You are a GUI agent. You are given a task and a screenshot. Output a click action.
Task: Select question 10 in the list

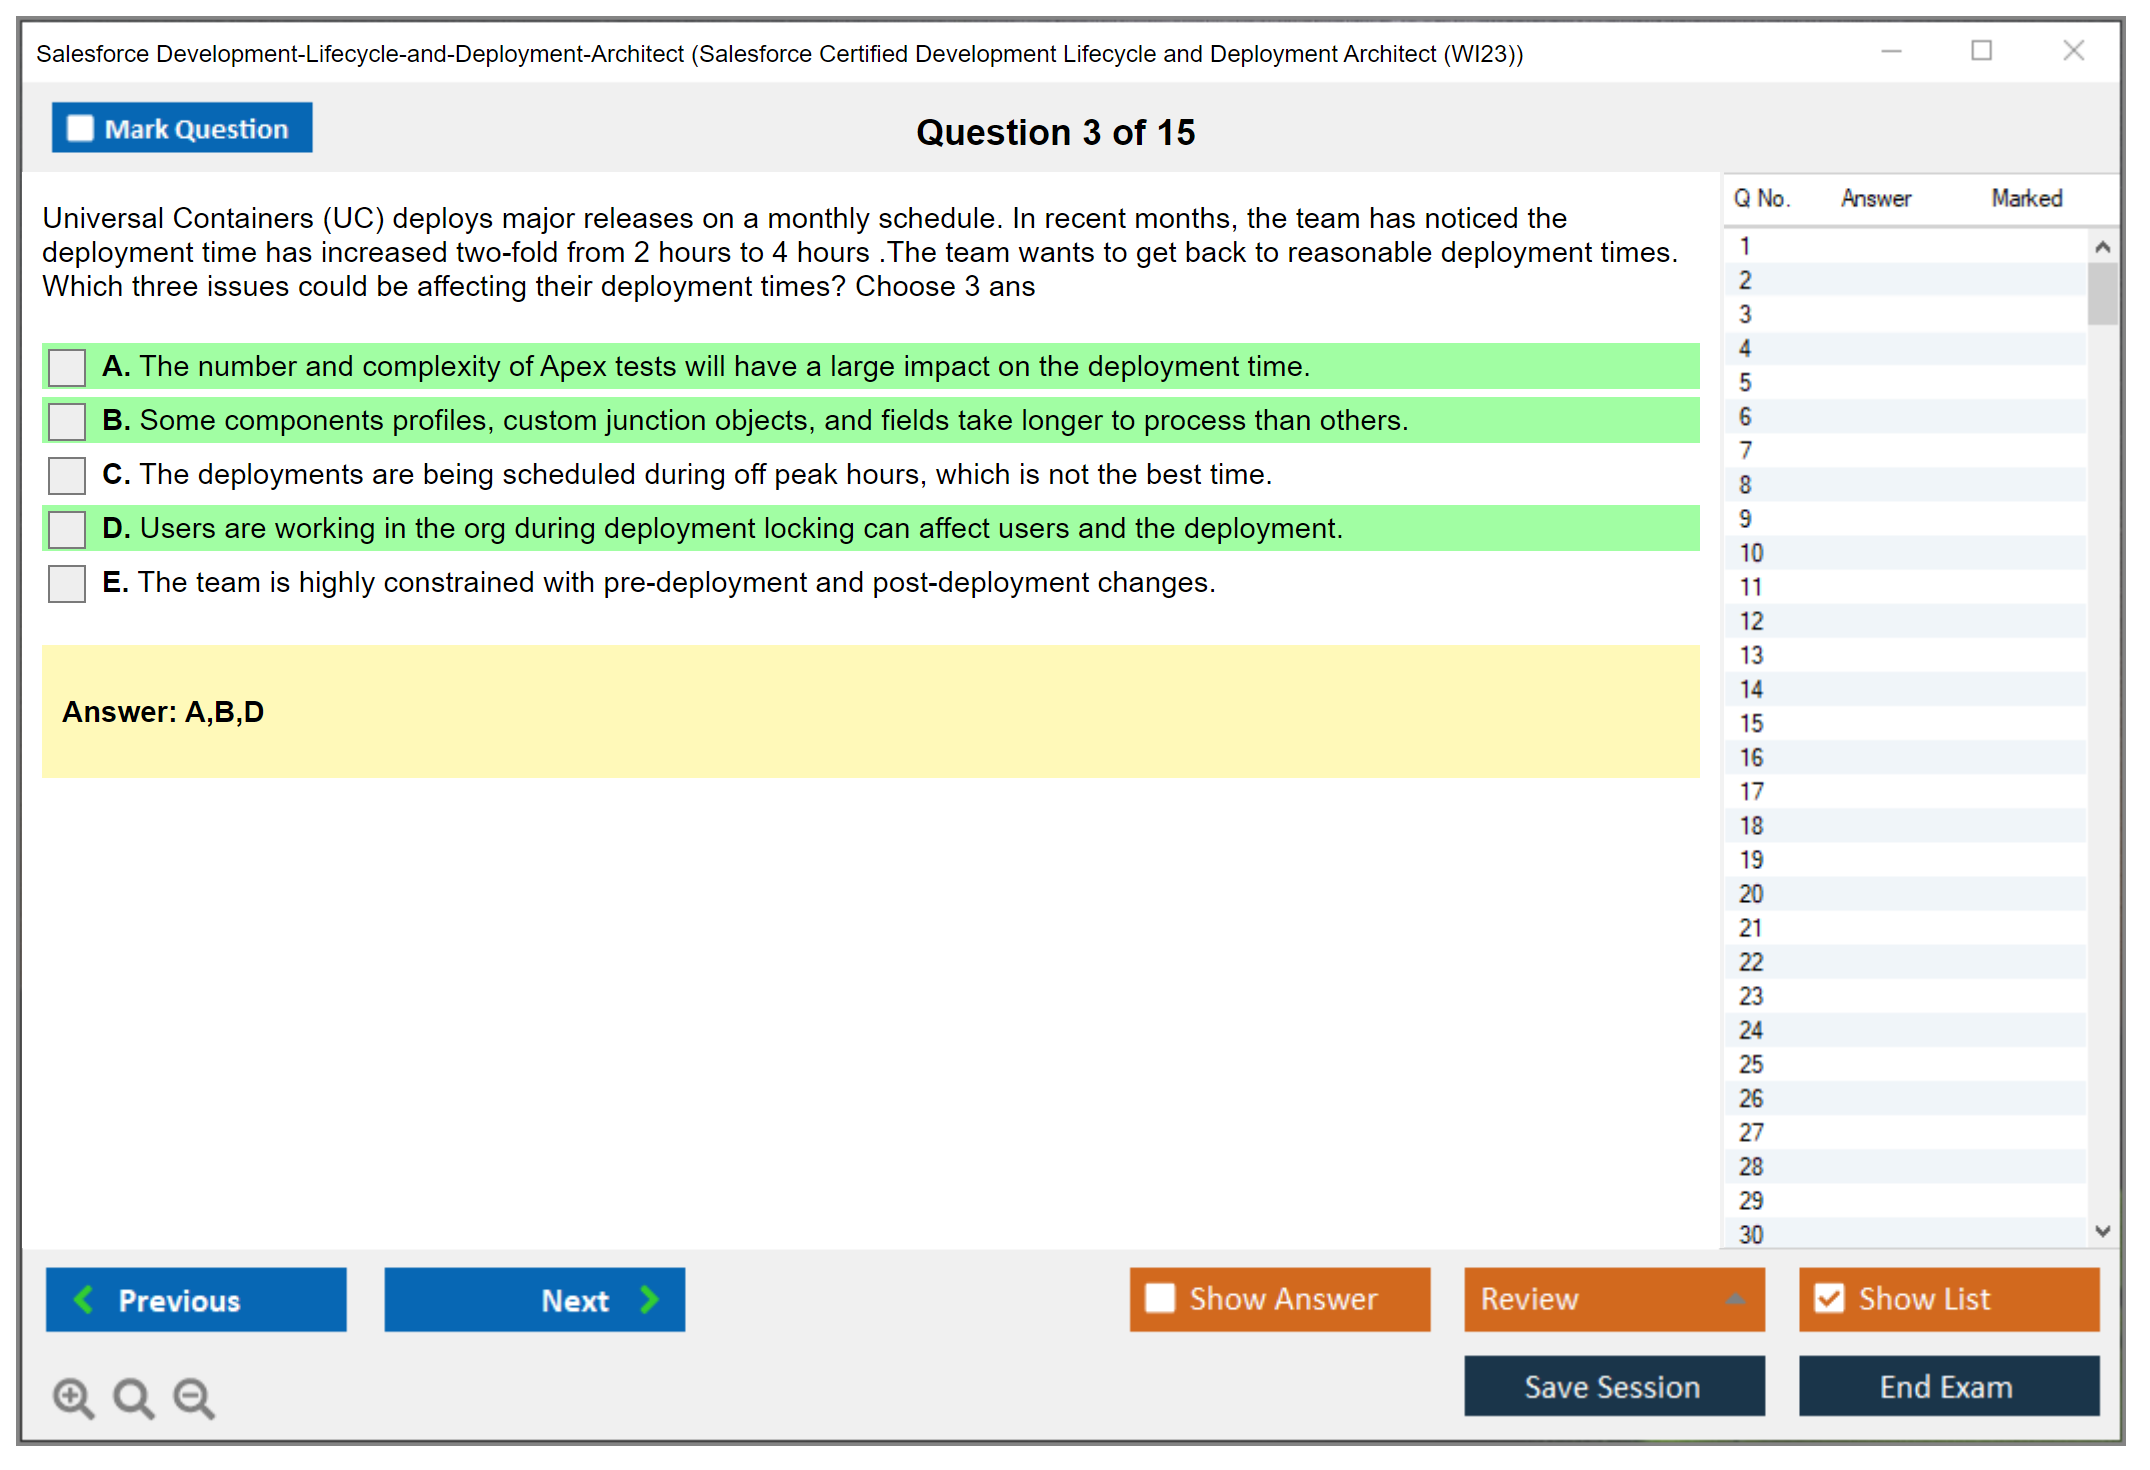pyautogui.click(x=1752, y=553)
